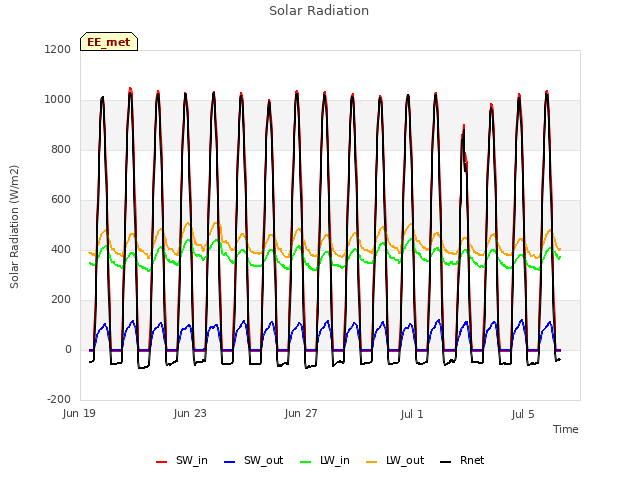Click the Jun 19 x-axis tick label
Image resolution: width=640 pixels, height=480 pixels.
79,414
